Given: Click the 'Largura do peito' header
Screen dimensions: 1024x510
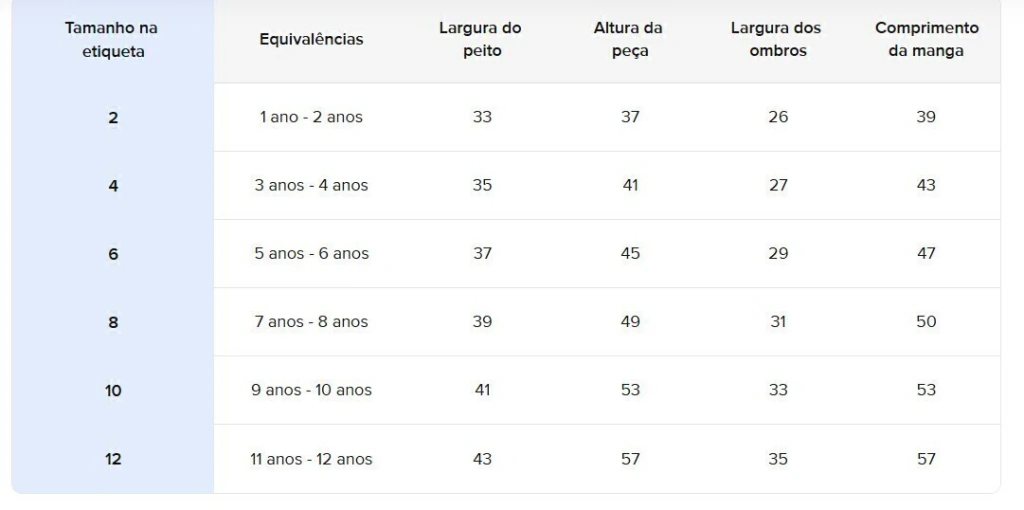Looking at the screenshot, I should coord(480,40).
